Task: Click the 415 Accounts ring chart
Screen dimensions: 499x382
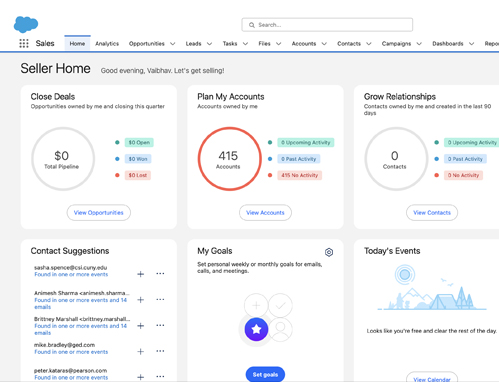Action: click(229, 159)
